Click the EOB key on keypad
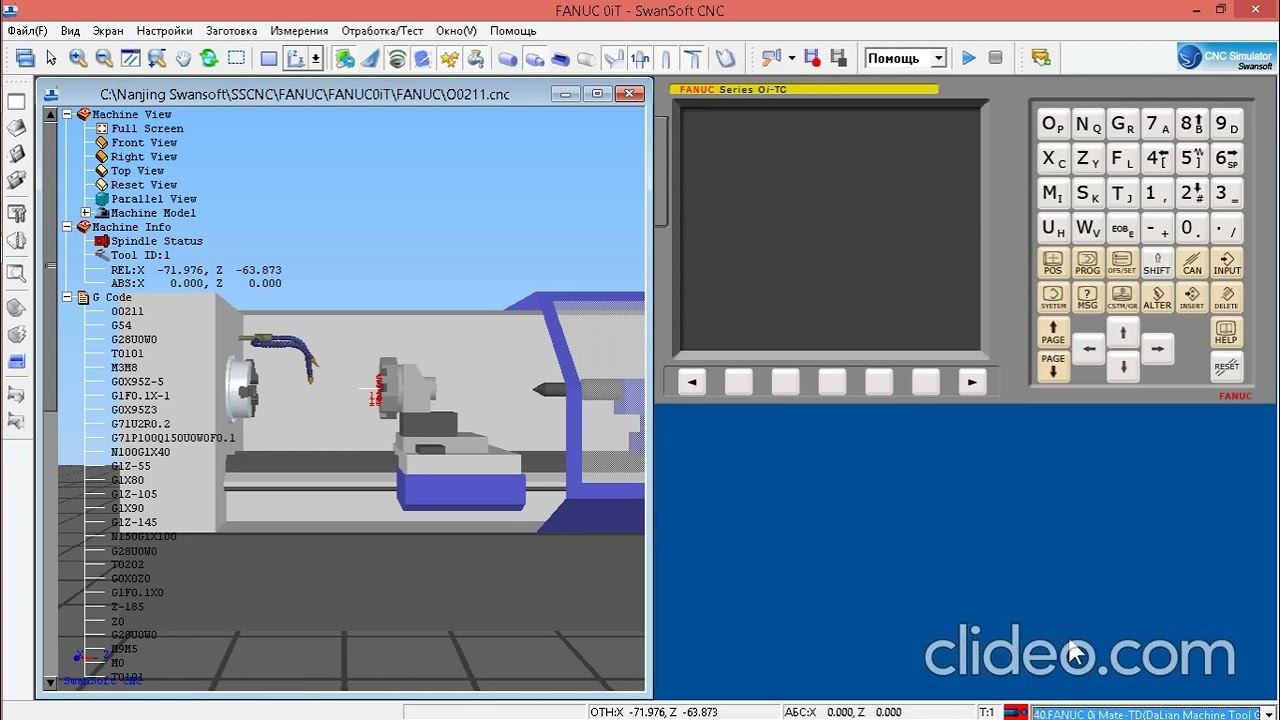The width and height of the screenshot is (1280, 720). [x=1122, y=229]
